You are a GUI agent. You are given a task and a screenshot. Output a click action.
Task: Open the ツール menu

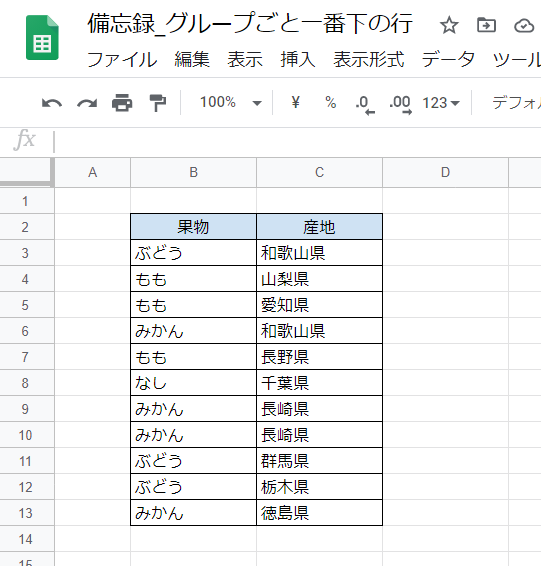tap(516, 60)
